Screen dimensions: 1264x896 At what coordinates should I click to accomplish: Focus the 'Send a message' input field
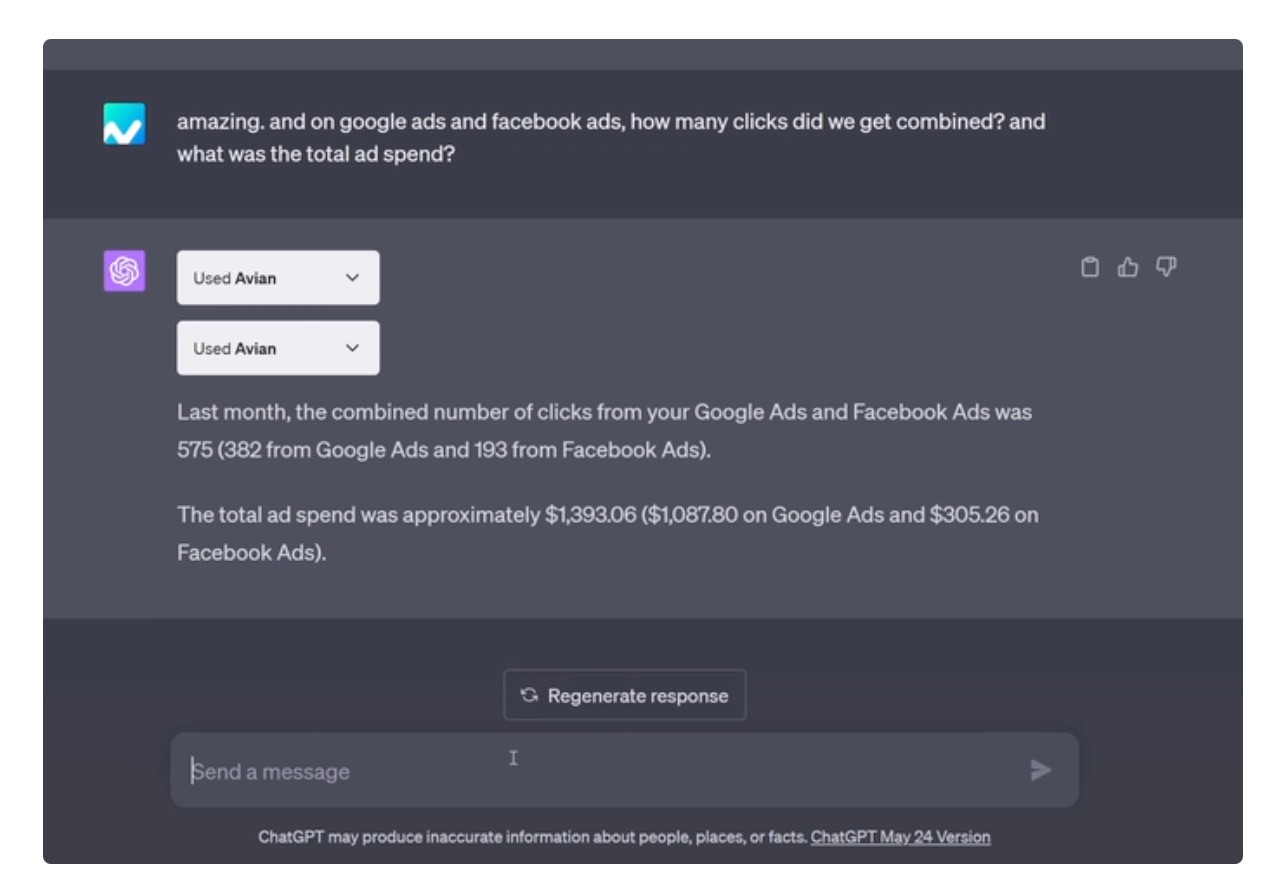[x=600, y=771]
